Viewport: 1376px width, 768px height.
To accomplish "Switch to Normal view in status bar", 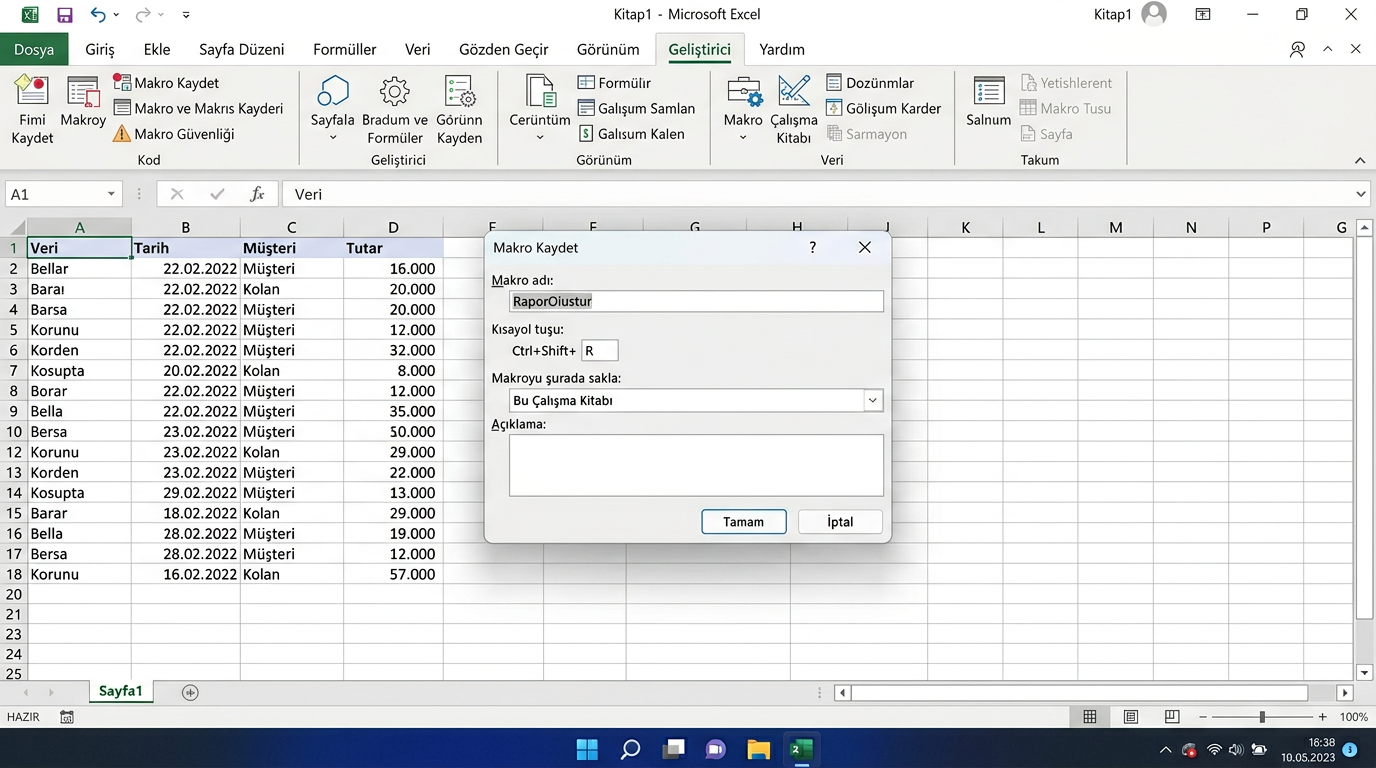I will 1090,717.
